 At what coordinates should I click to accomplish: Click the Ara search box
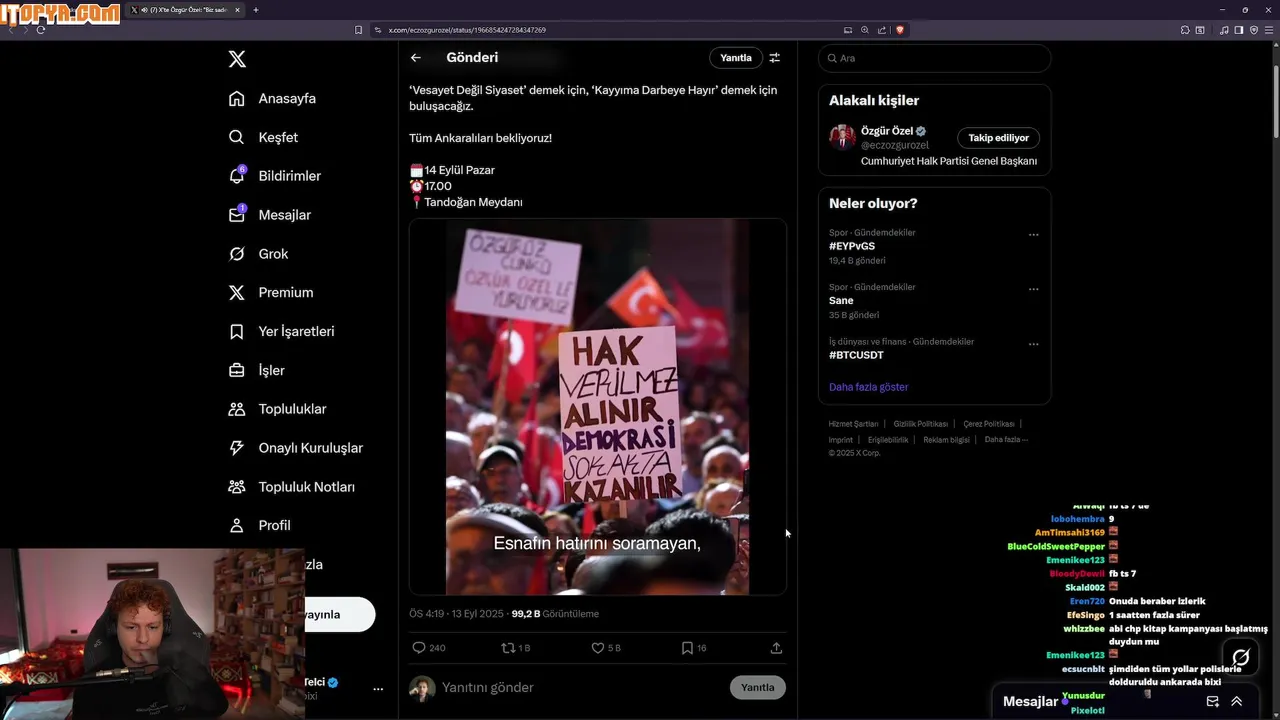click(935, 58)
